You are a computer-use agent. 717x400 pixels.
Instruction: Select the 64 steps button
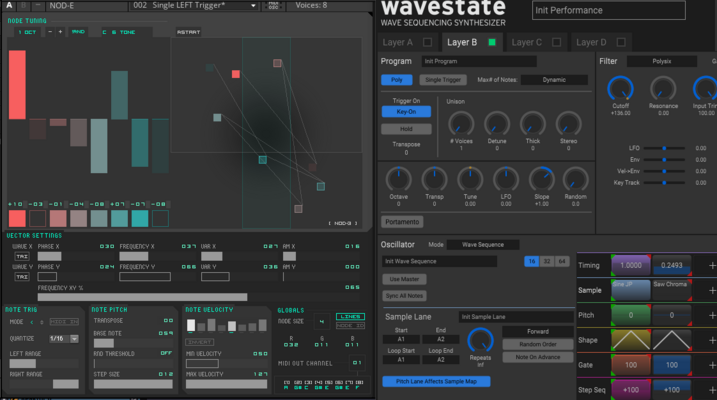point(562,261)
